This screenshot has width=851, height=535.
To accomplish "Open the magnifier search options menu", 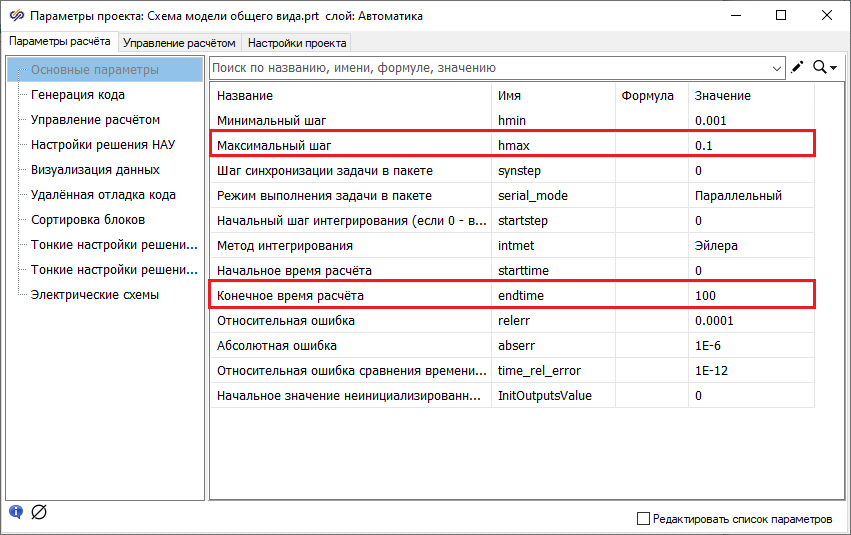I will [825, 68].
